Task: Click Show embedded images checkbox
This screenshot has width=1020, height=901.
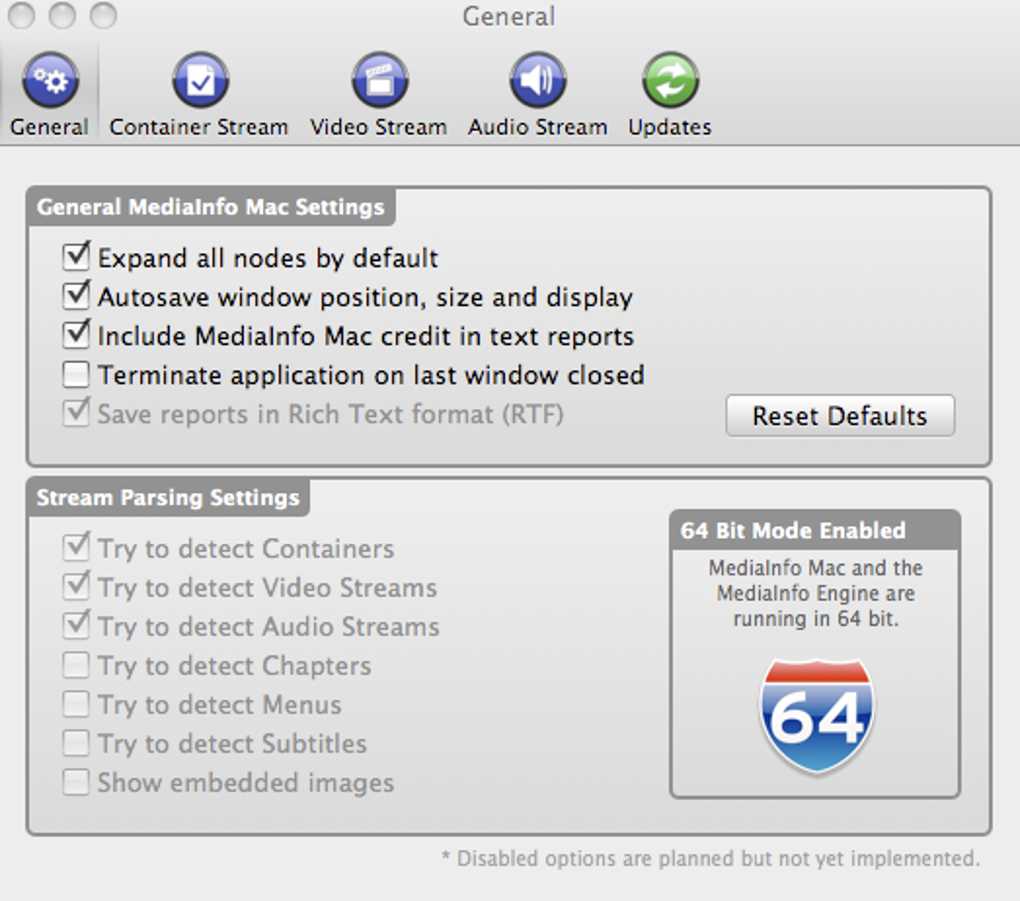Action: tap(76, 783)
